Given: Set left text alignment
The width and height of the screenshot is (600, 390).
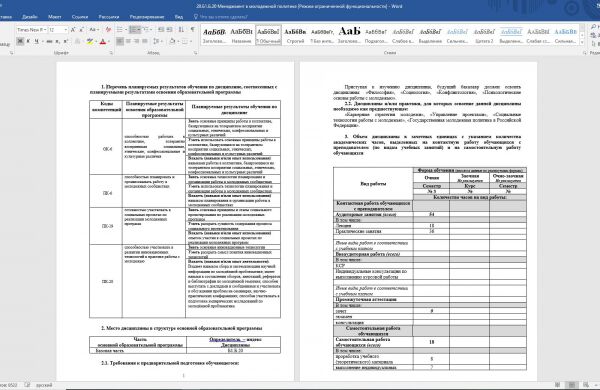Looking at the screenshot, I should tap(120, 41).
